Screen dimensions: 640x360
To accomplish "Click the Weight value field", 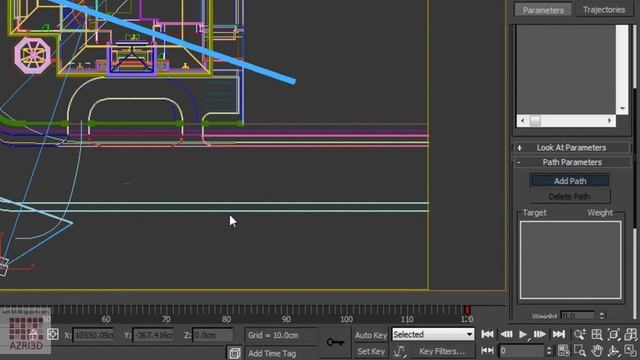I will [x=578, y=316].
